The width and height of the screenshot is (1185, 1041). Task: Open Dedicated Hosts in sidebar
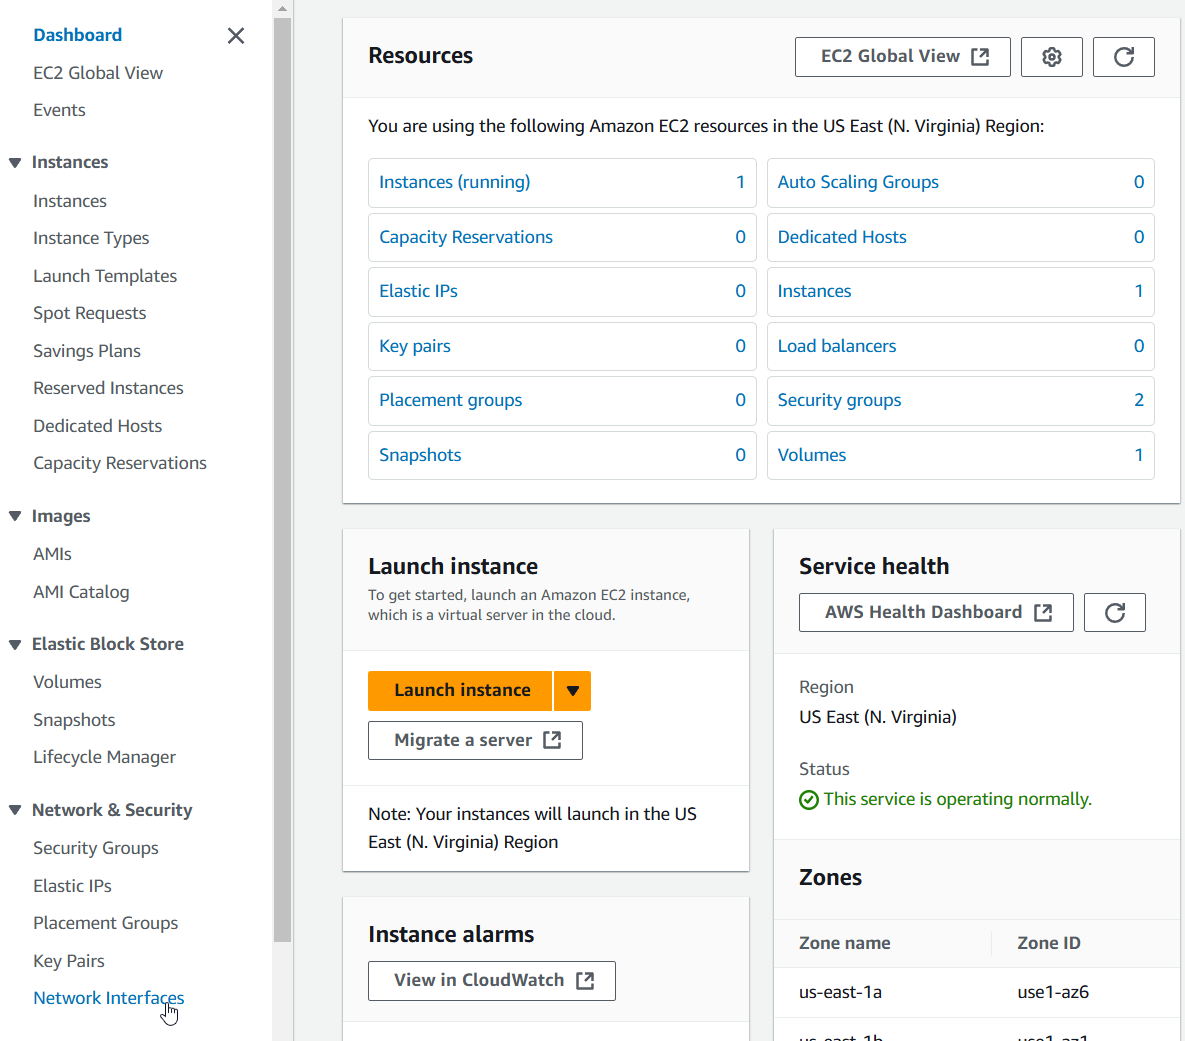click(97, 426)
